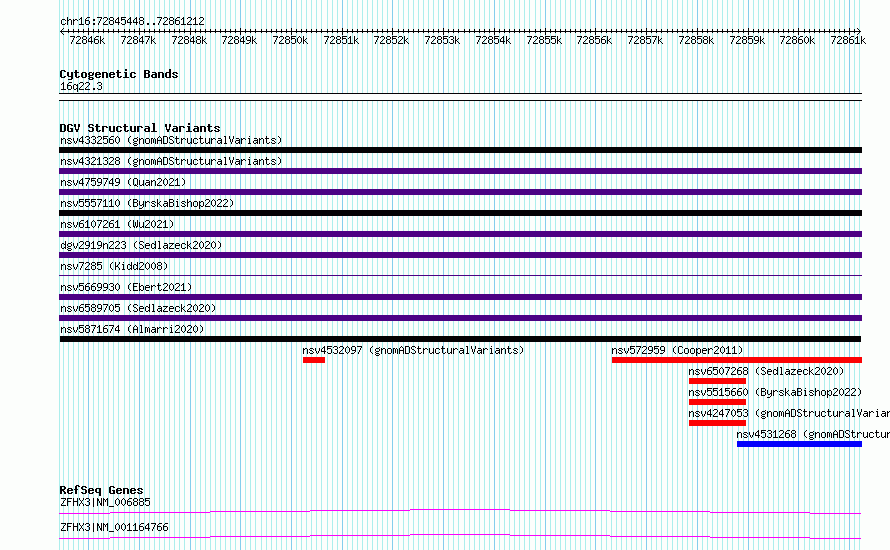Select the black bar under nsv5871674

460,339
